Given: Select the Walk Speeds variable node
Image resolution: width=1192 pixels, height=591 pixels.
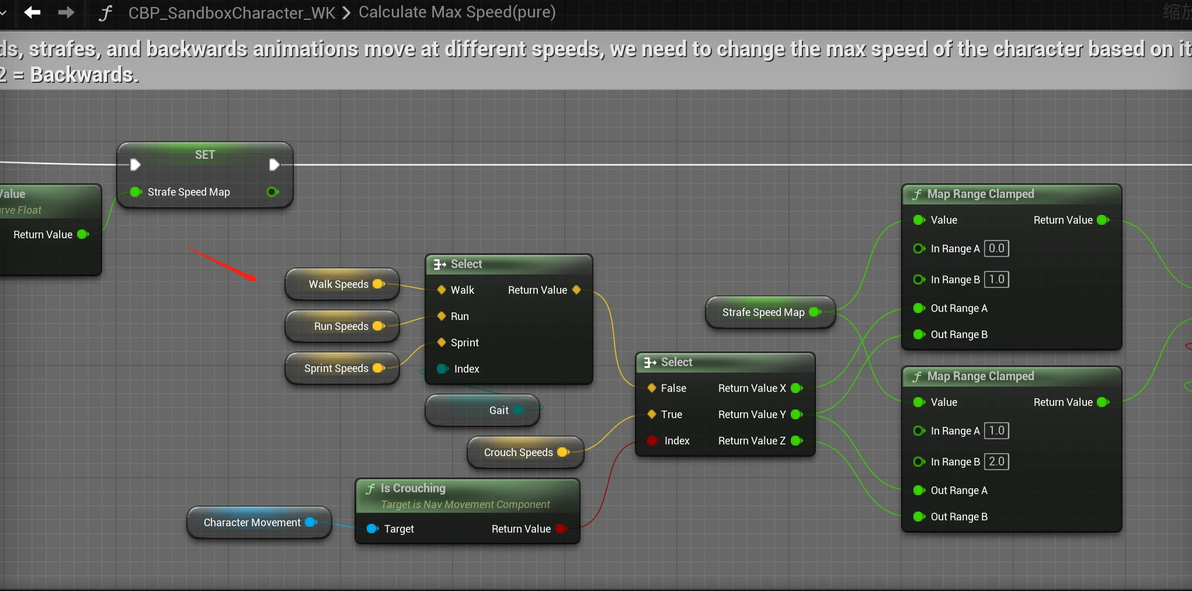Looking at the screenshot, I should tap(342, 284).
